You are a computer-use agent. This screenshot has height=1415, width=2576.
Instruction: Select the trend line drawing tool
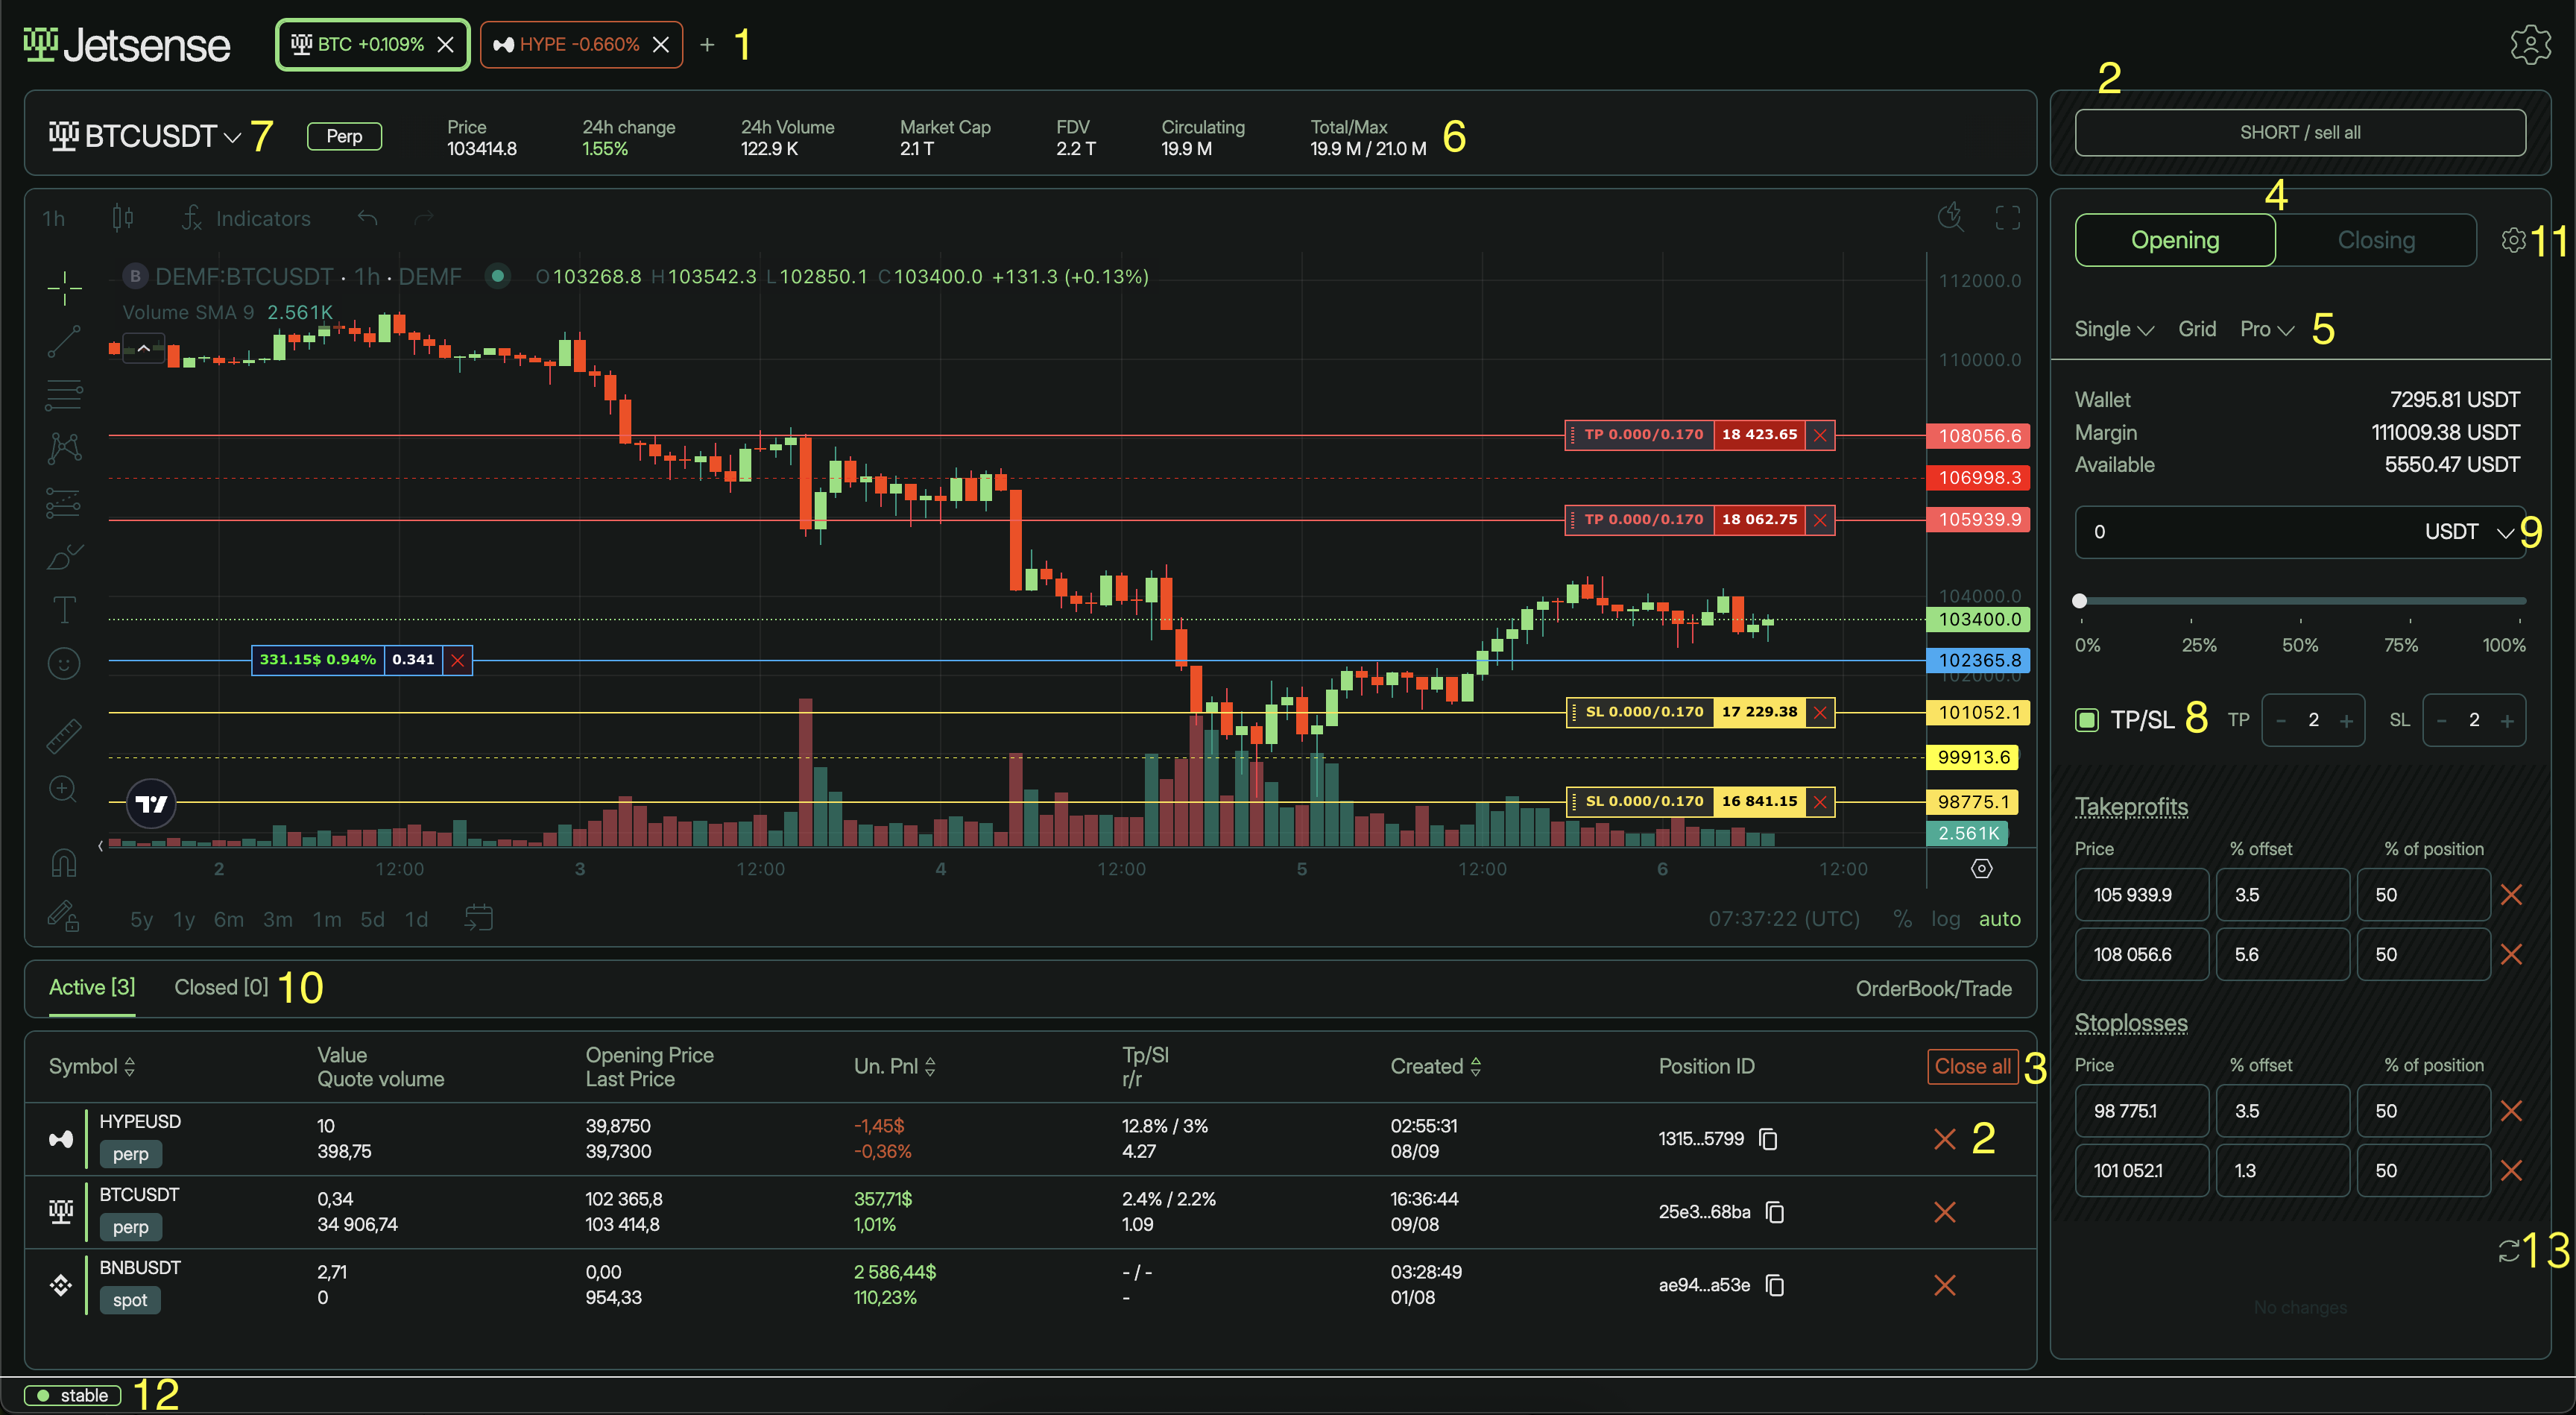click(63, 342)
